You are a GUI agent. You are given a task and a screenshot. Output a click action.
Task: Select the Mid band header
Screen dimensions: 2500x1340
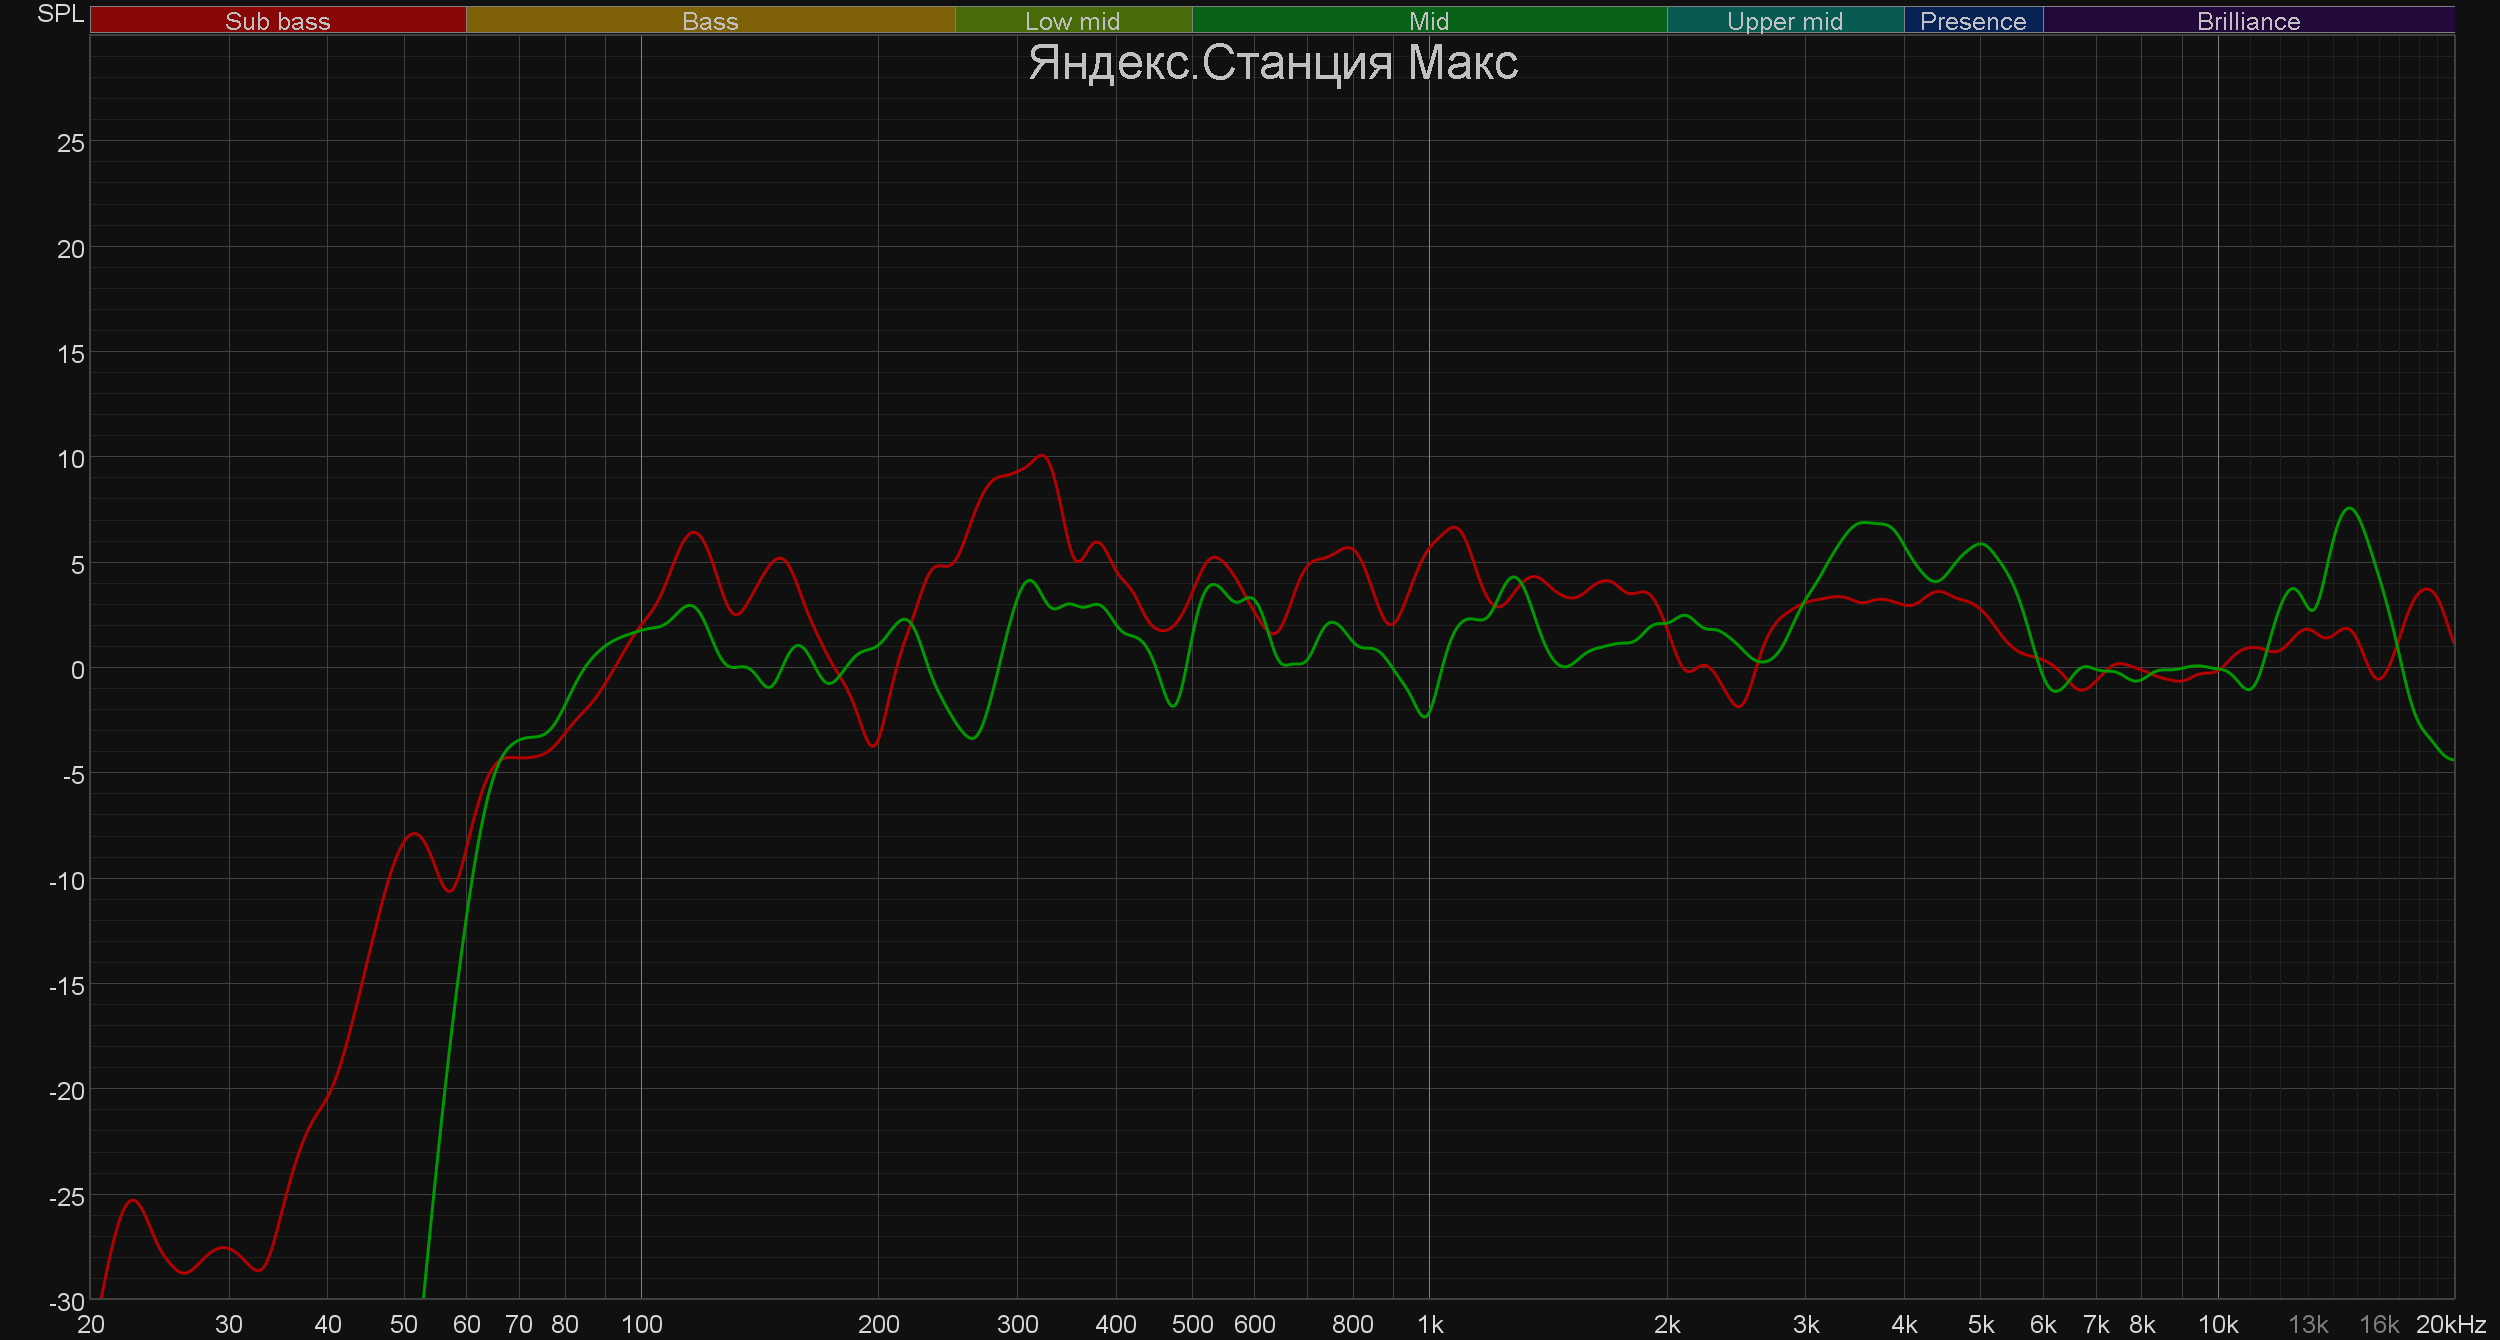click(1428, 21)
